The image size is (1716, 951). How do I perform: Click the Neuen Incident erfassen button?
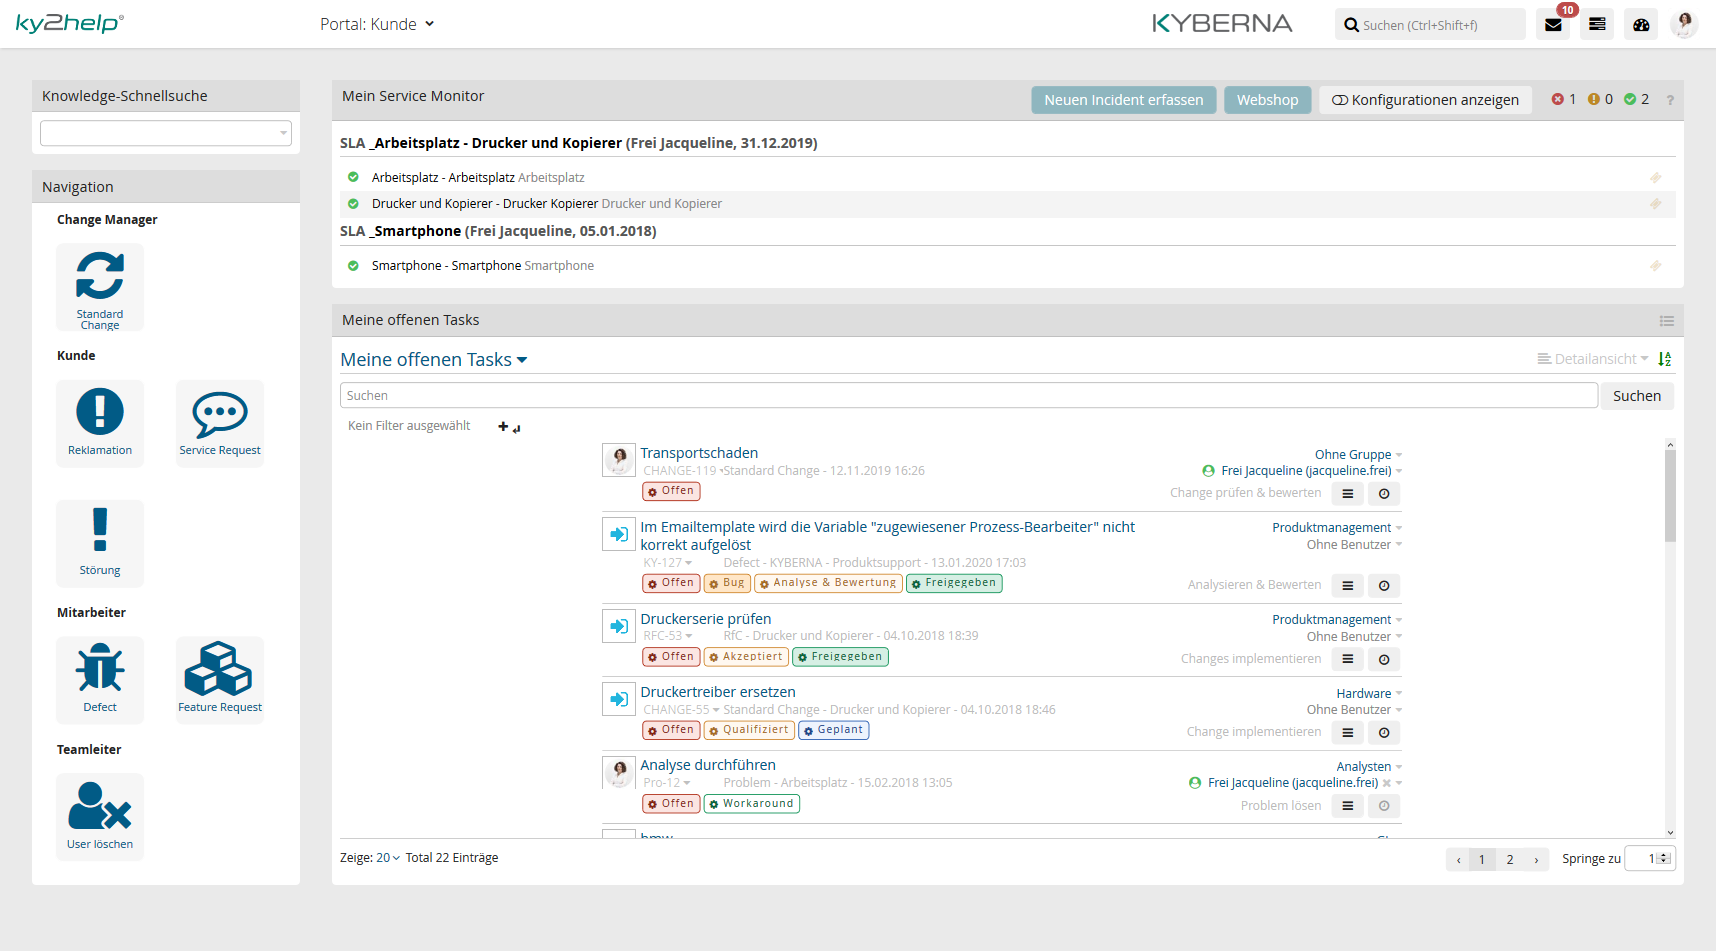click(x=1123, y=99)
